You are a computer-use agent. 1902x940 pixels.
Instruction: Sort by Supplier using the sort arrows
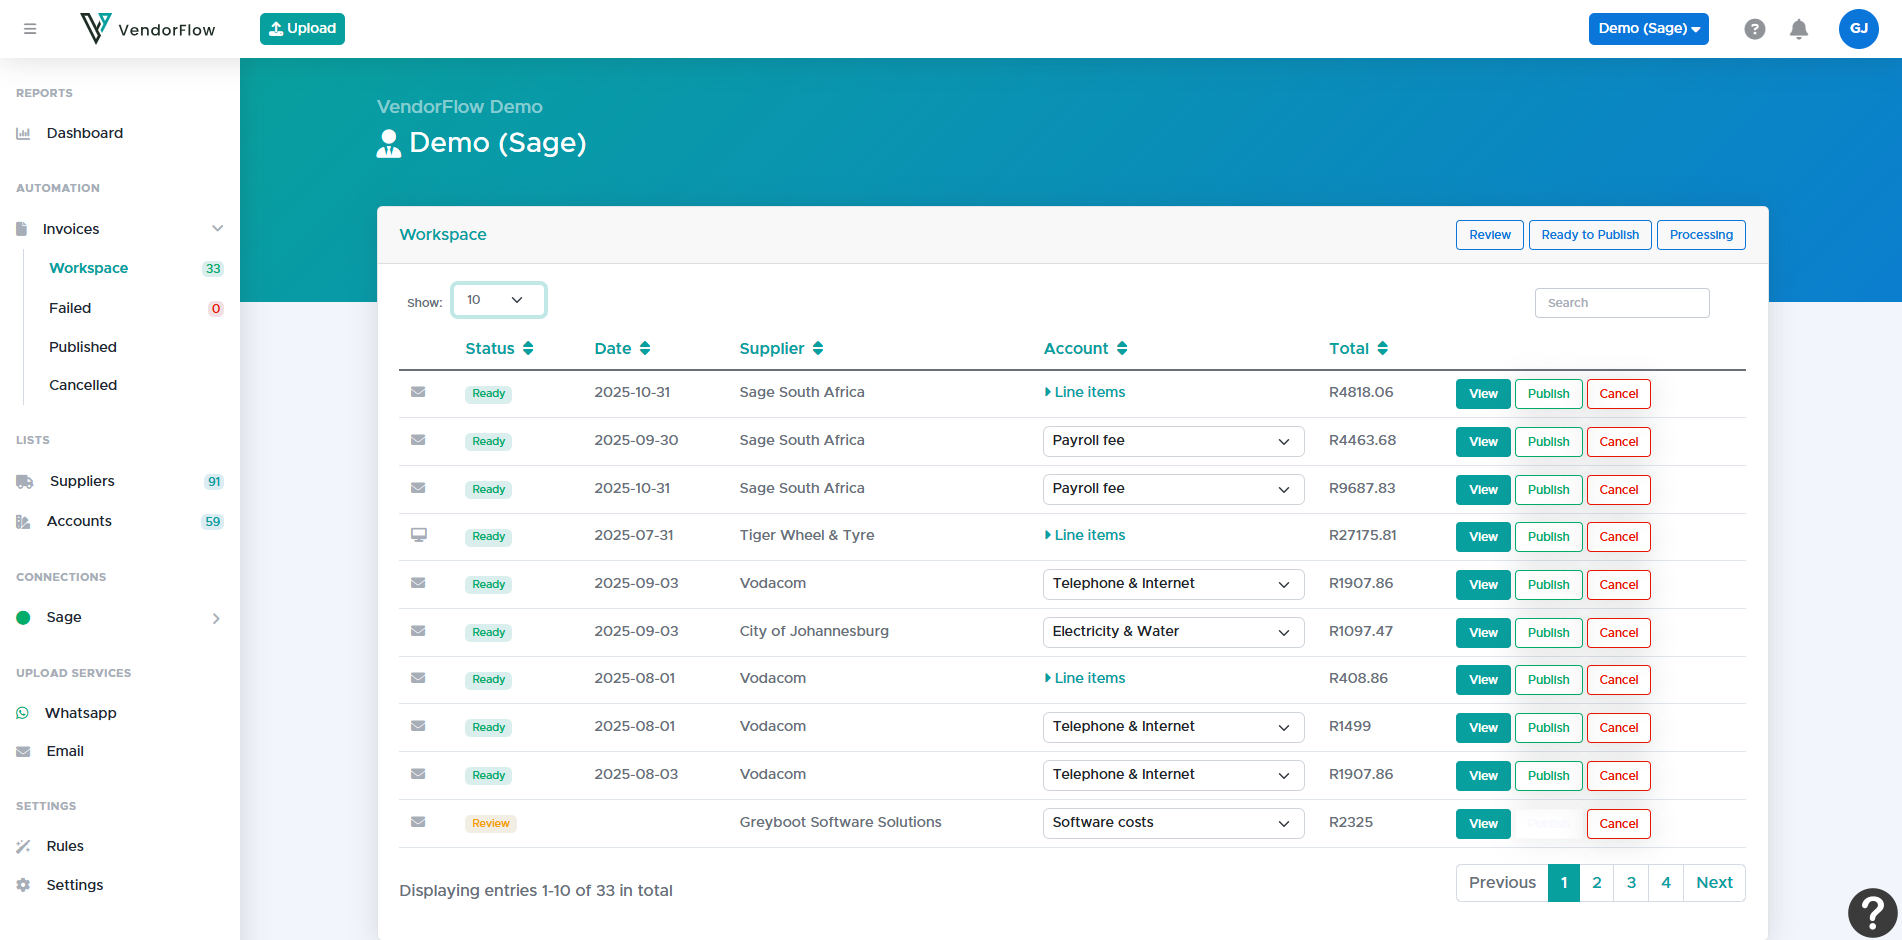tap(818, 348)
